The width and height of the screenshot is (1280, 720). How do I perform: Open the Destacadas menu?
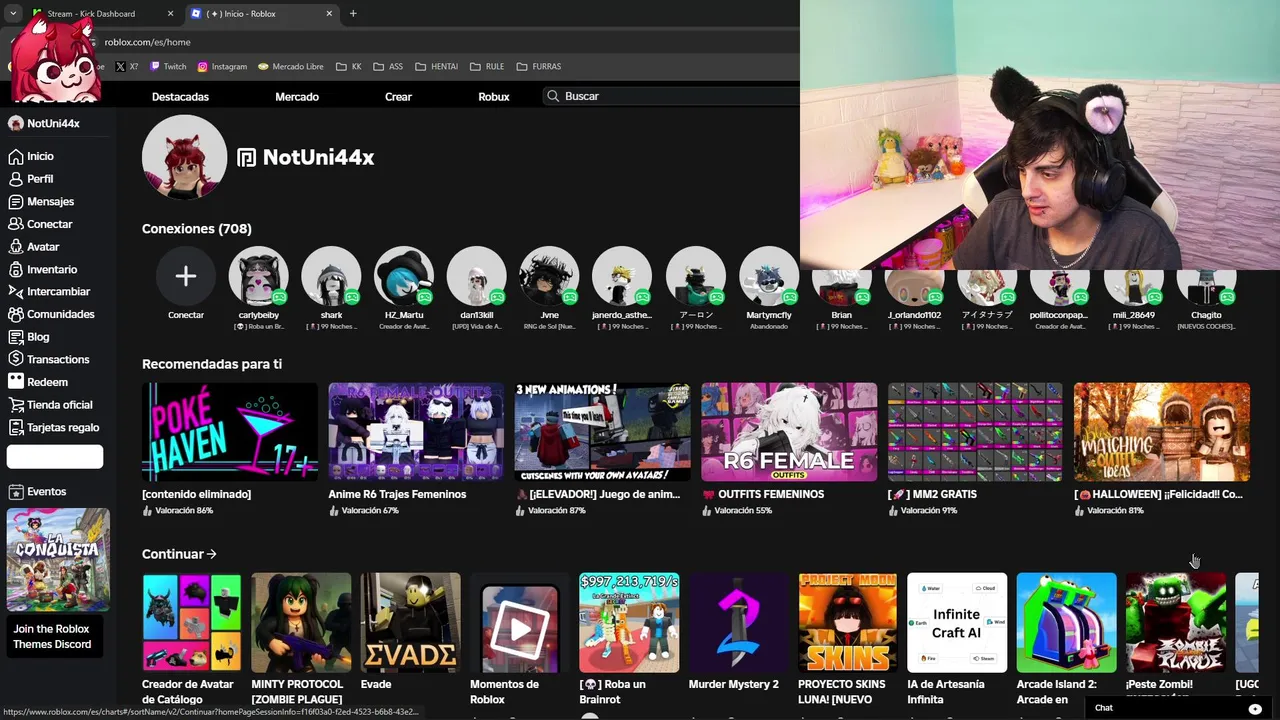click(x=180, y=97)
